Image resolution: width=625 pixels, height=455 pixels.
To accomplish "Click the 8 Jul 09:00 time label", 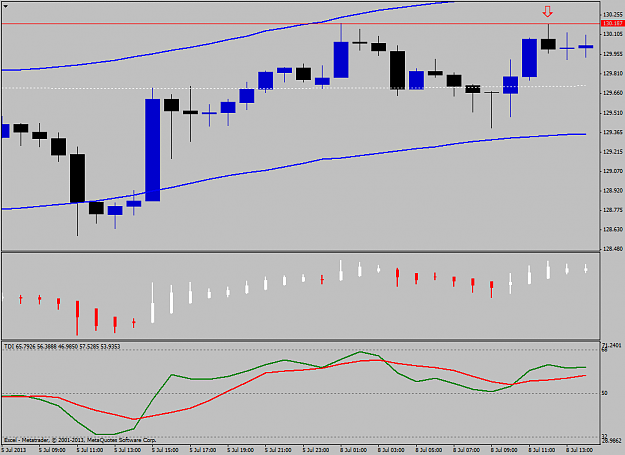I will [x=505, y=450].
